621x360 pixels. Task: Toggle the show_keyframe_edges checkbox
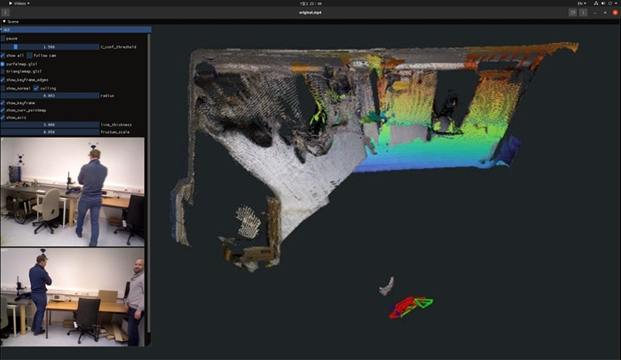click(x=3, y=80)
